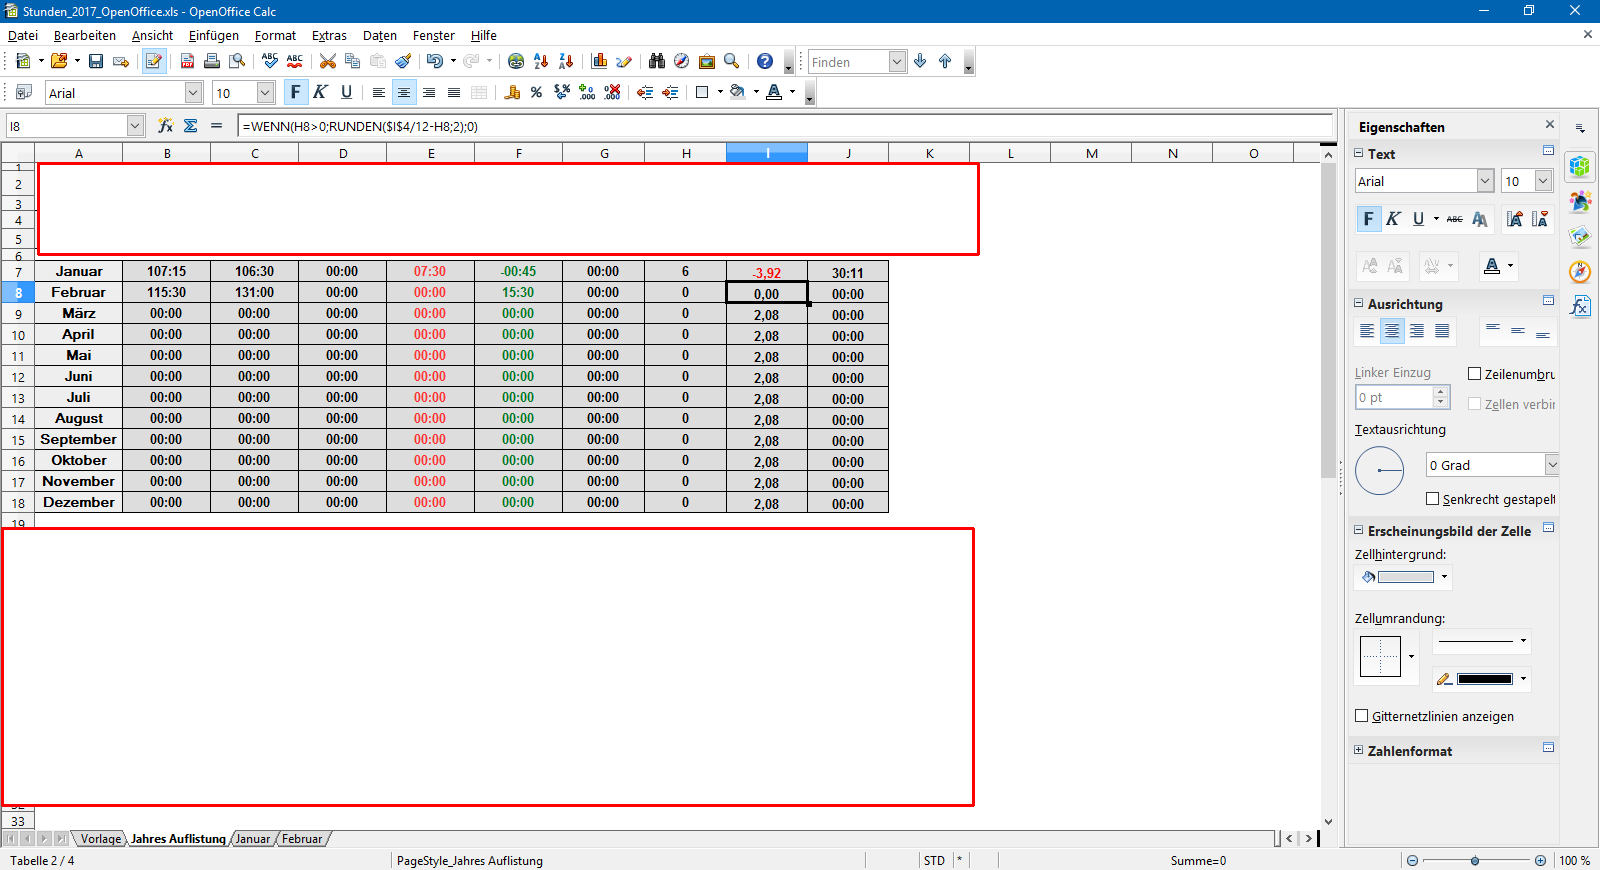
Task: Open Functions deck in sidebar
Action: (1580, 306)
